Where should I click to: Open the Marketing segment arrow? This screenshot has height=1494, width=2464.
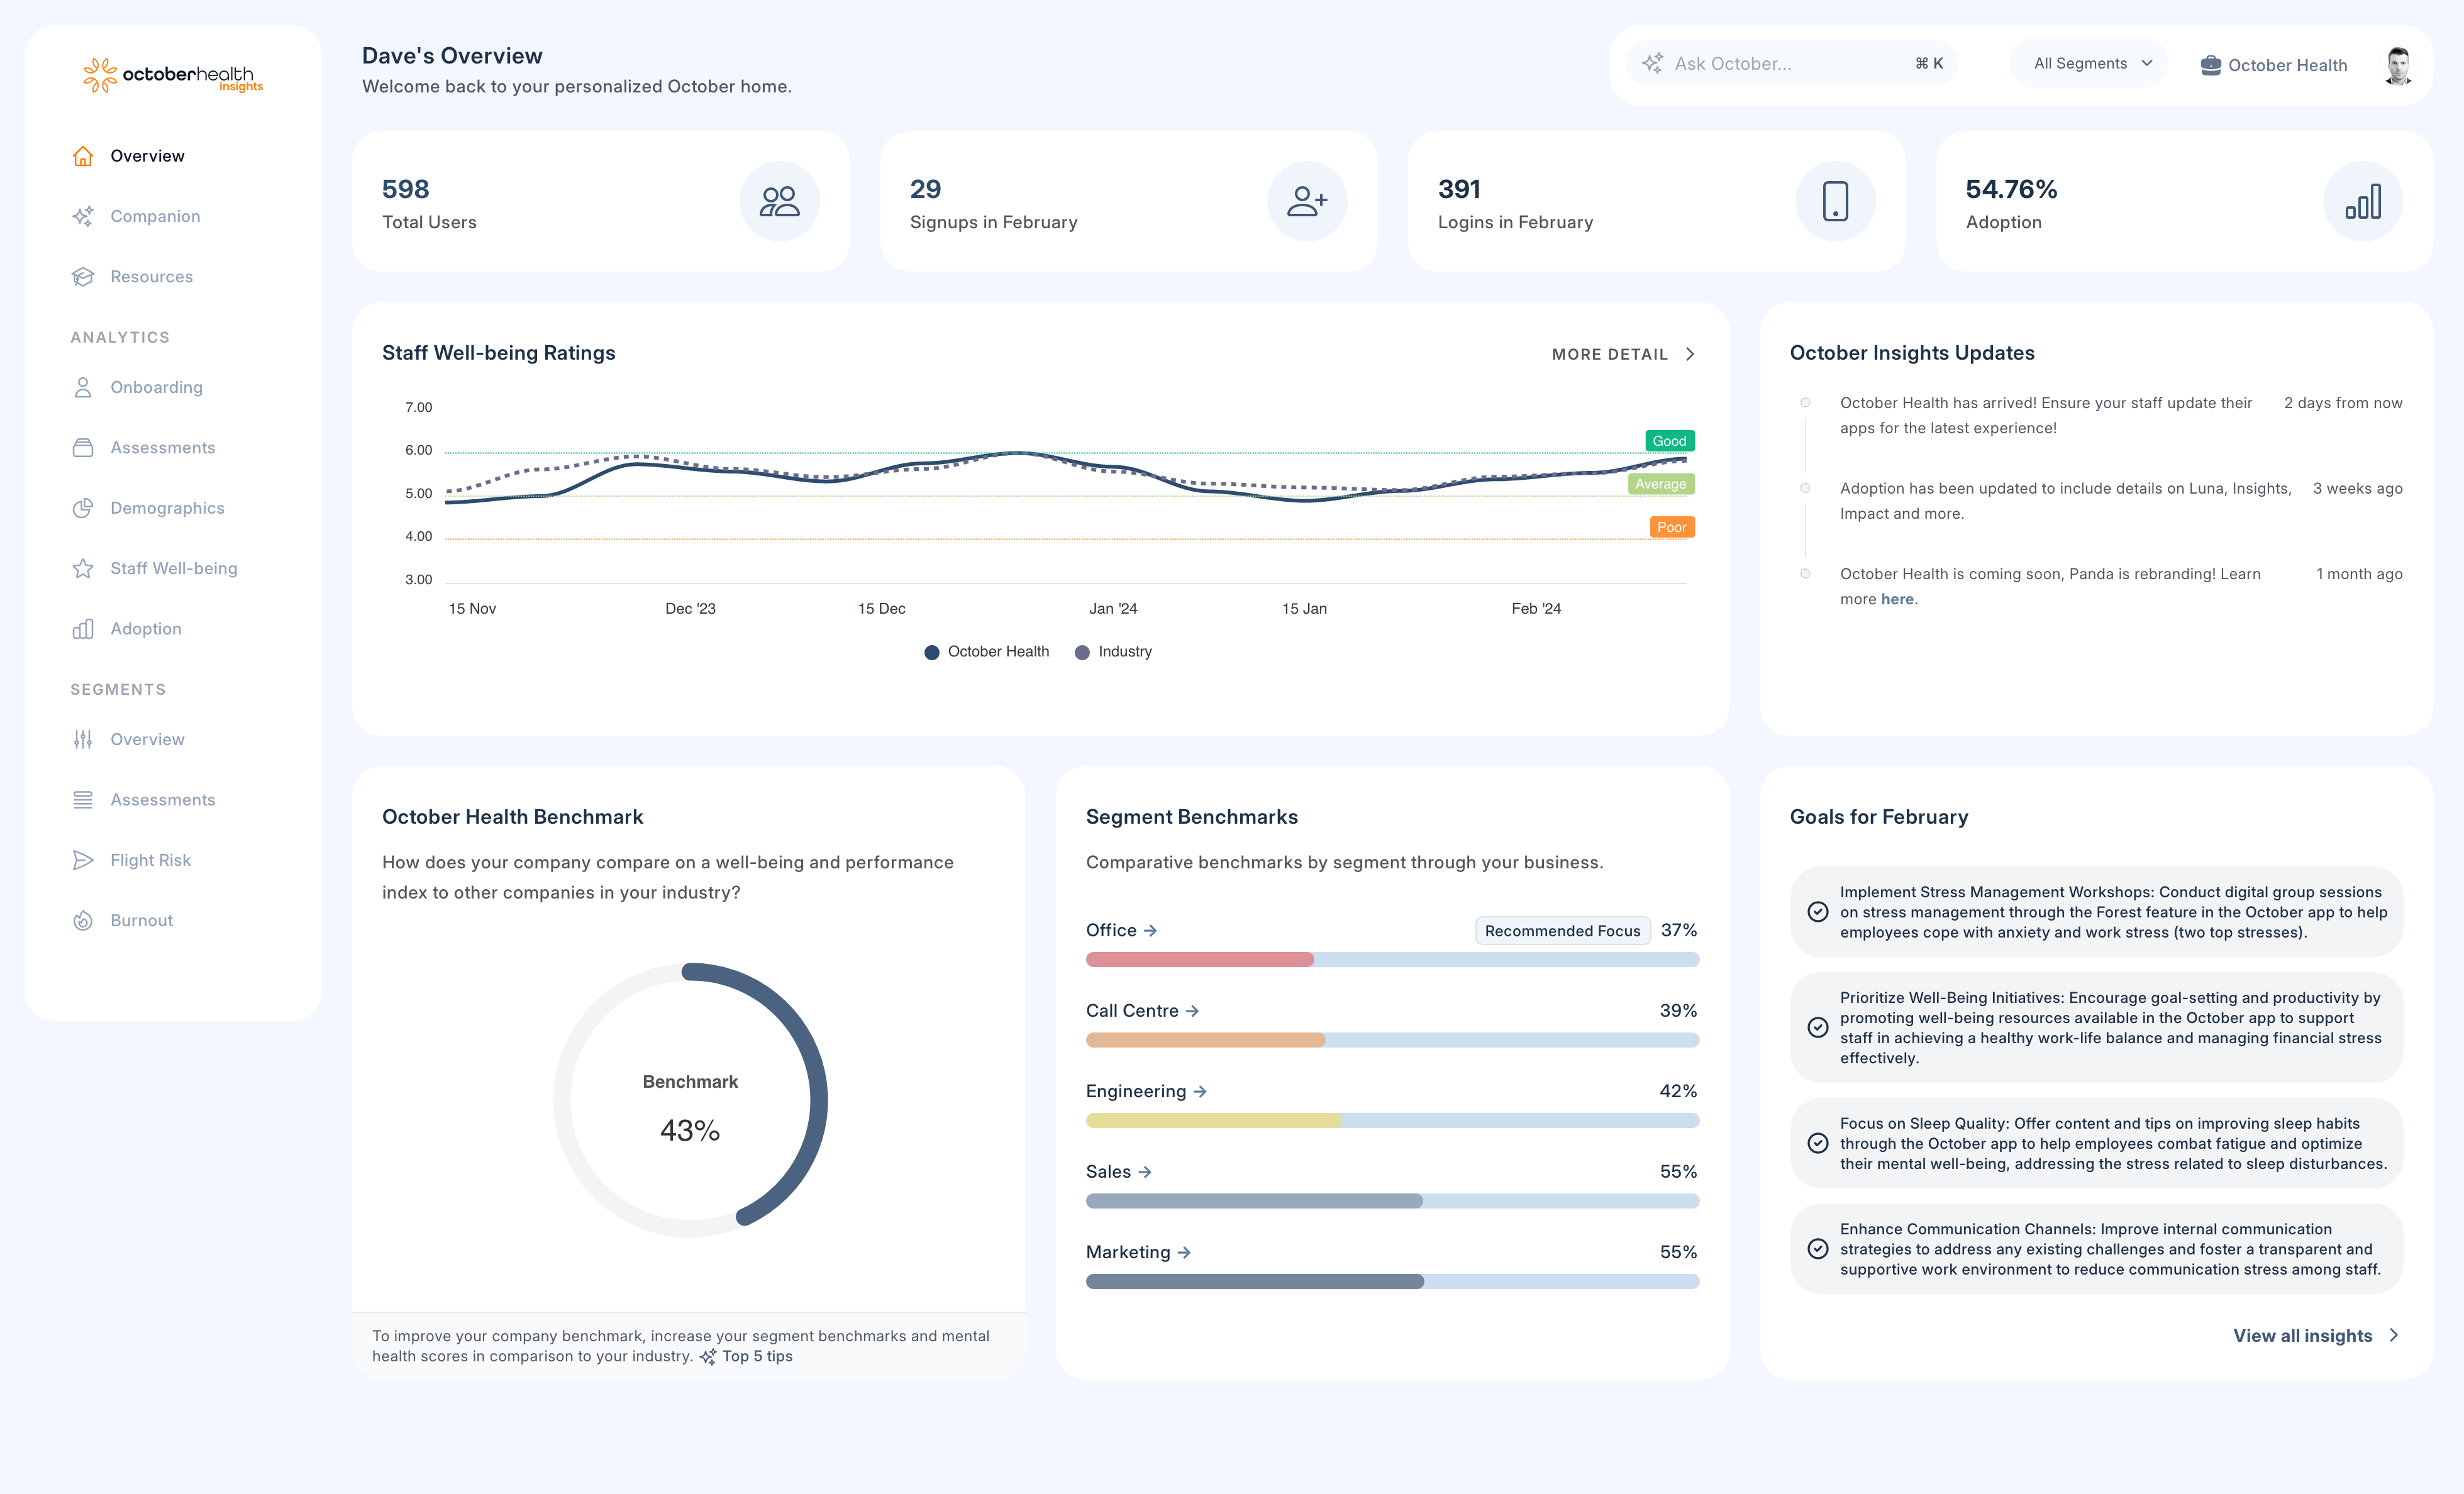(x=1184, y=1252)
